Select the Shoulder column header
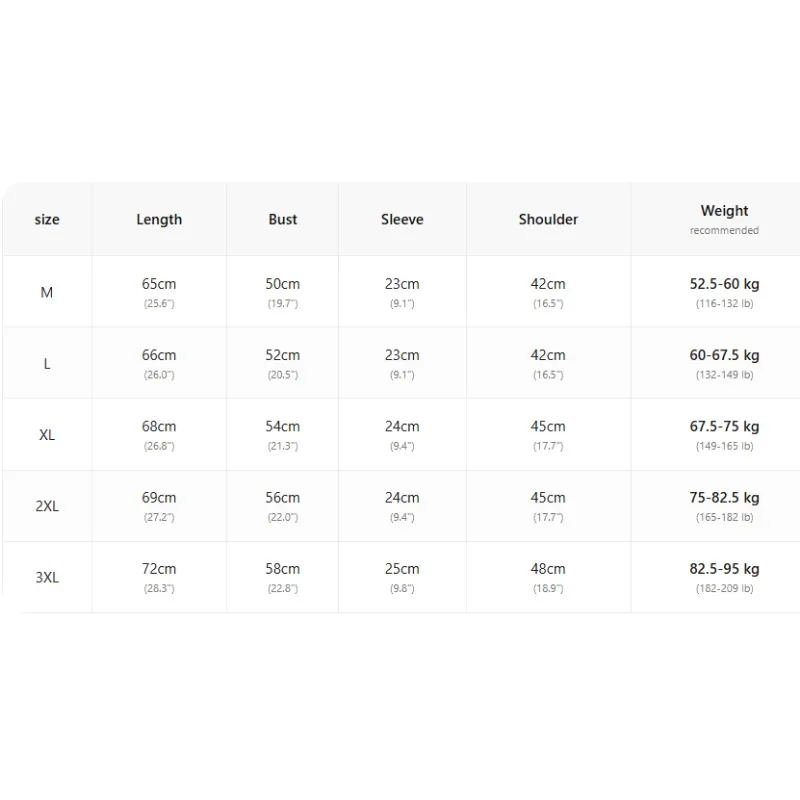 [x=548, y=219]
